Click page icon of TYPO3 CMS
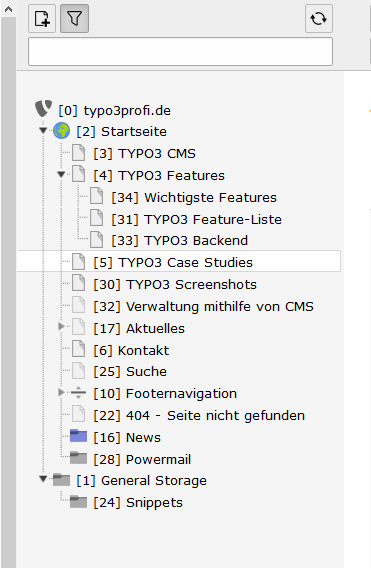Screen dimensions: 371x568 pyautogui.click(x=78, y=153)
